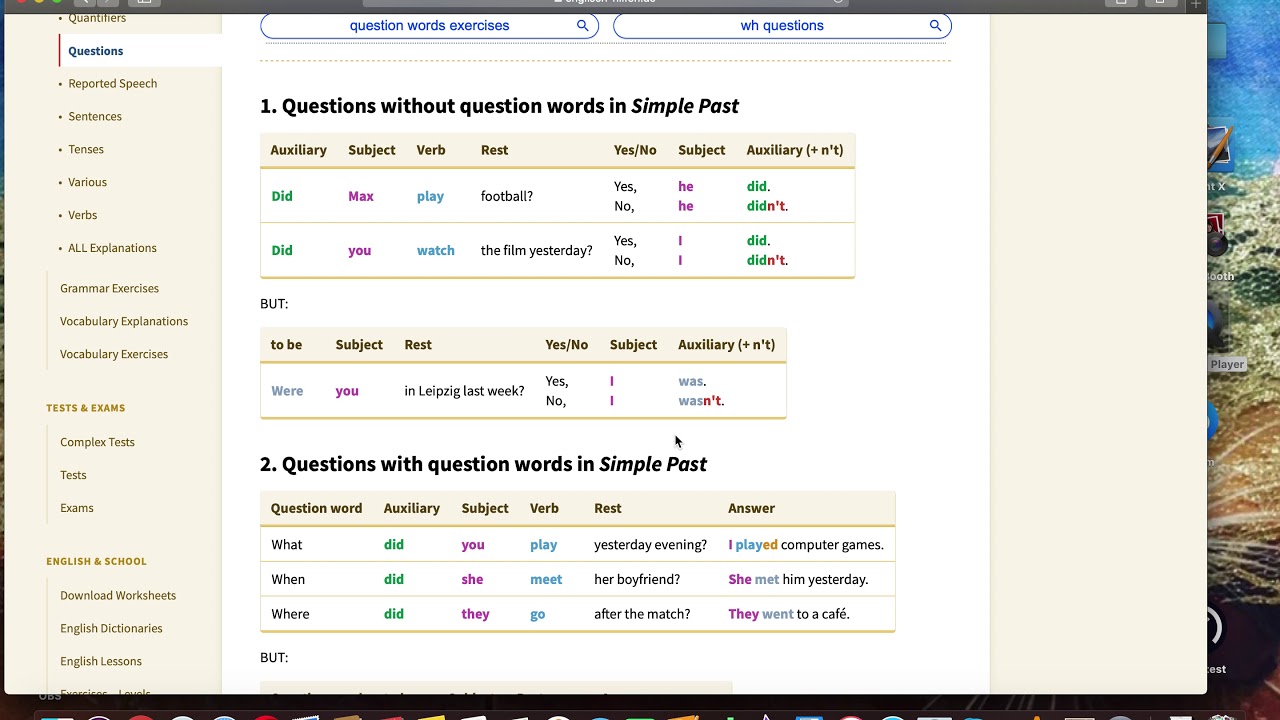Screen dimensions: 1280x720
Task: Click the magnifier icon beside 'wh questions'
Action: [935, 26]
